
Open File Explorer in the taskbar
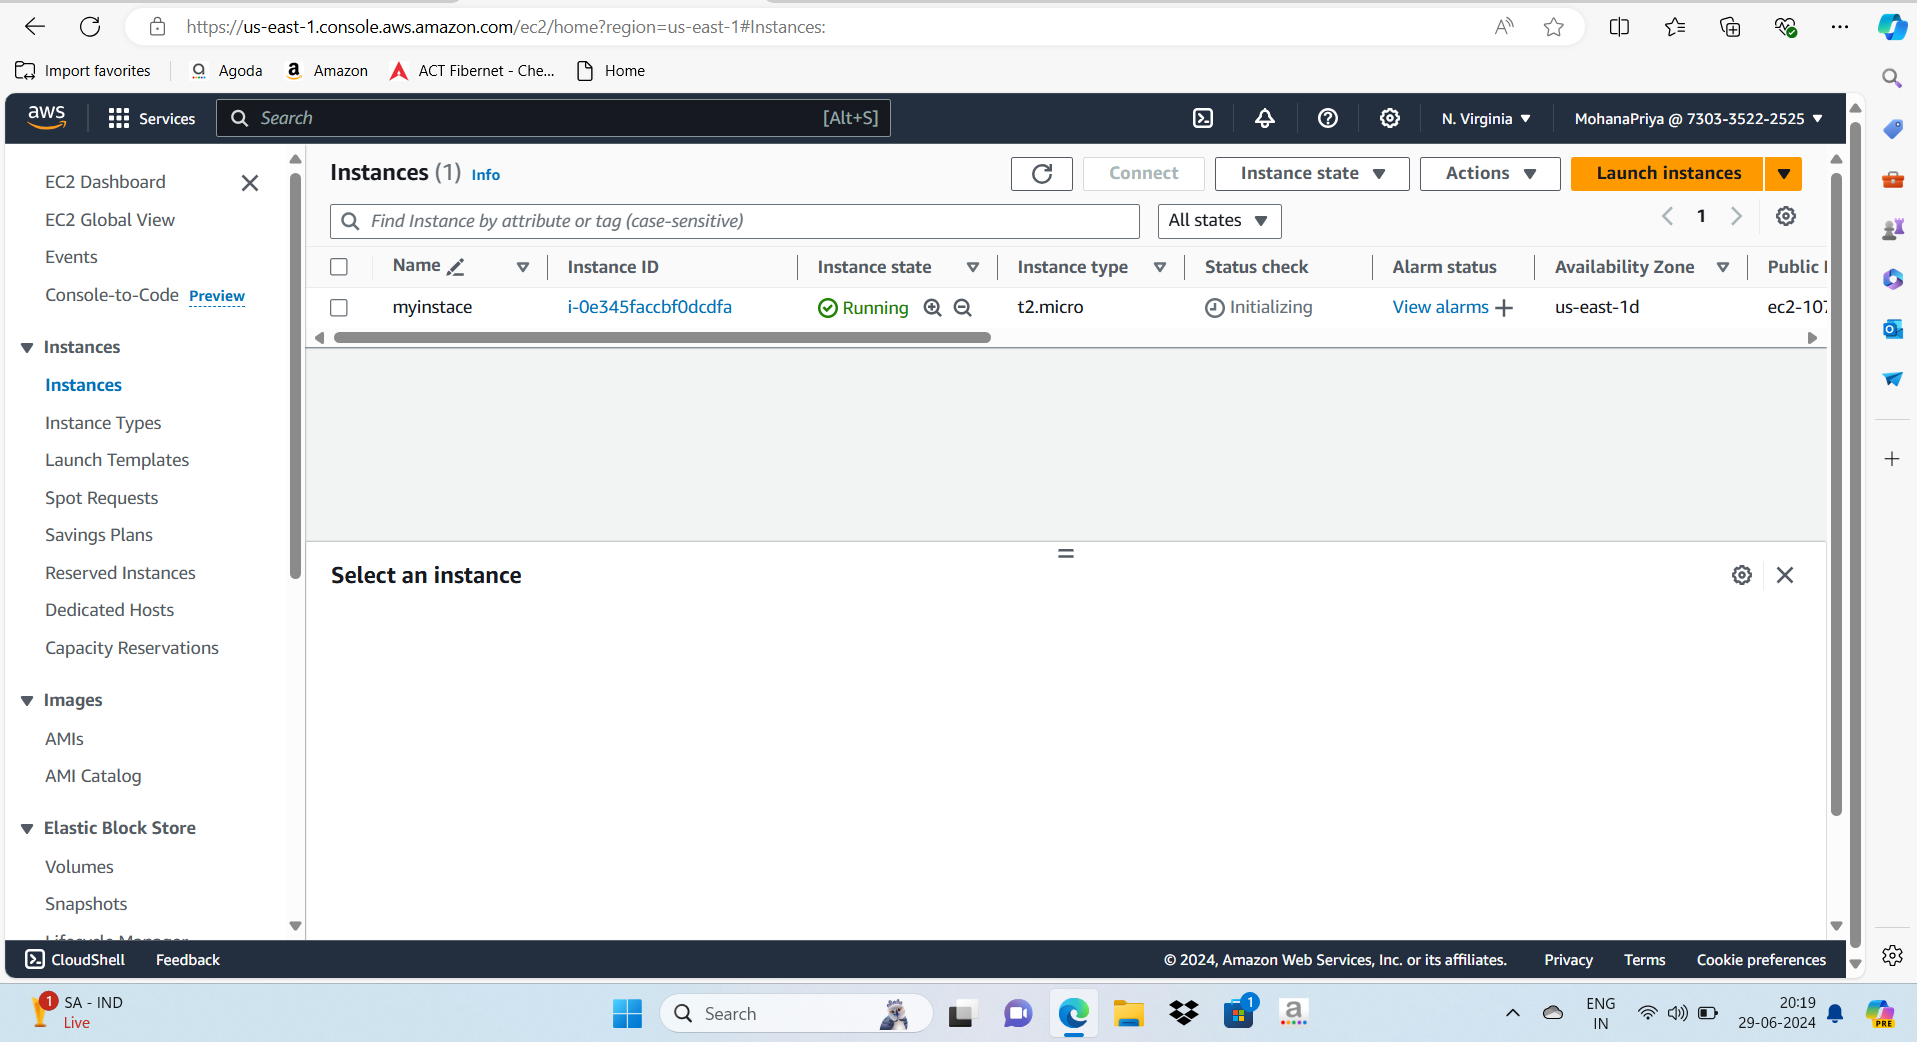click(1128, 1014)
